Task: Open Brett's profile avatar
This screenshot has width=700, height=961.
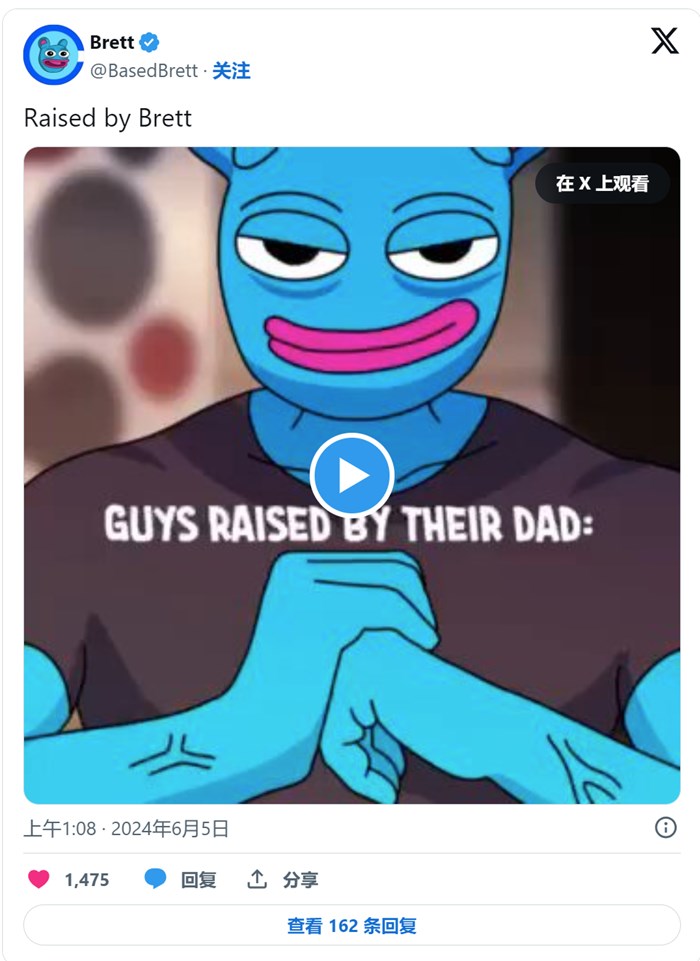Action: 53,55
